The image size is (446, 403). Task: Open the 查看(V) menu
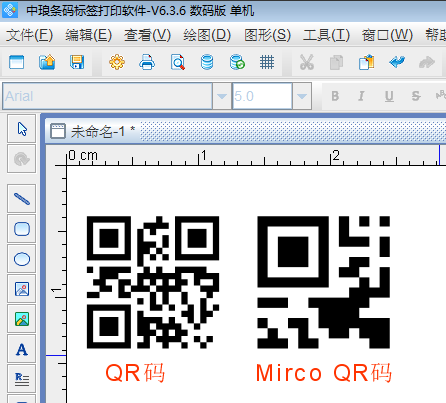pos(147,35)
